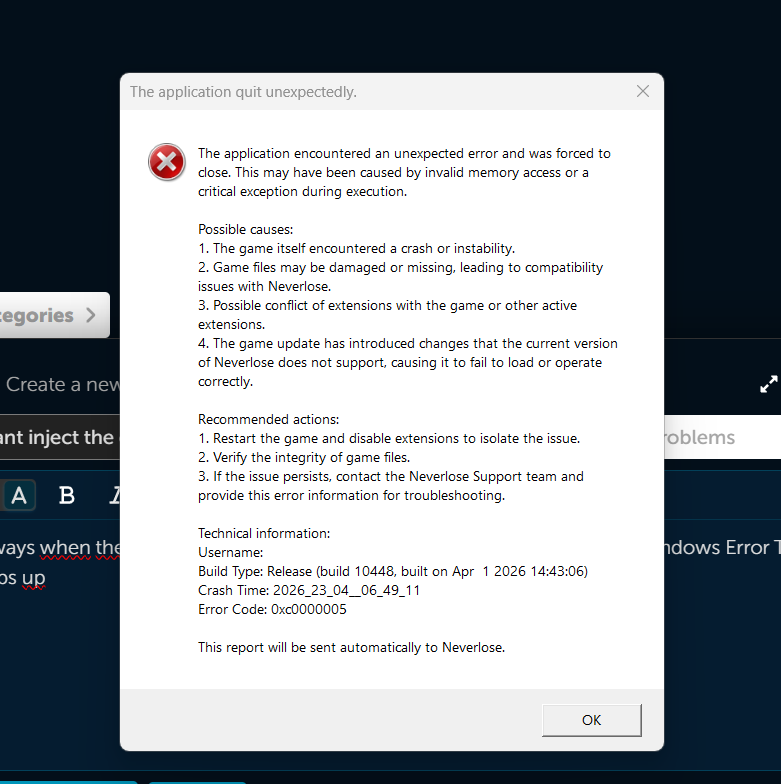The image size is (781, 784).
Task: Click the OK button in crash dialog
Action: click(592, 720)
